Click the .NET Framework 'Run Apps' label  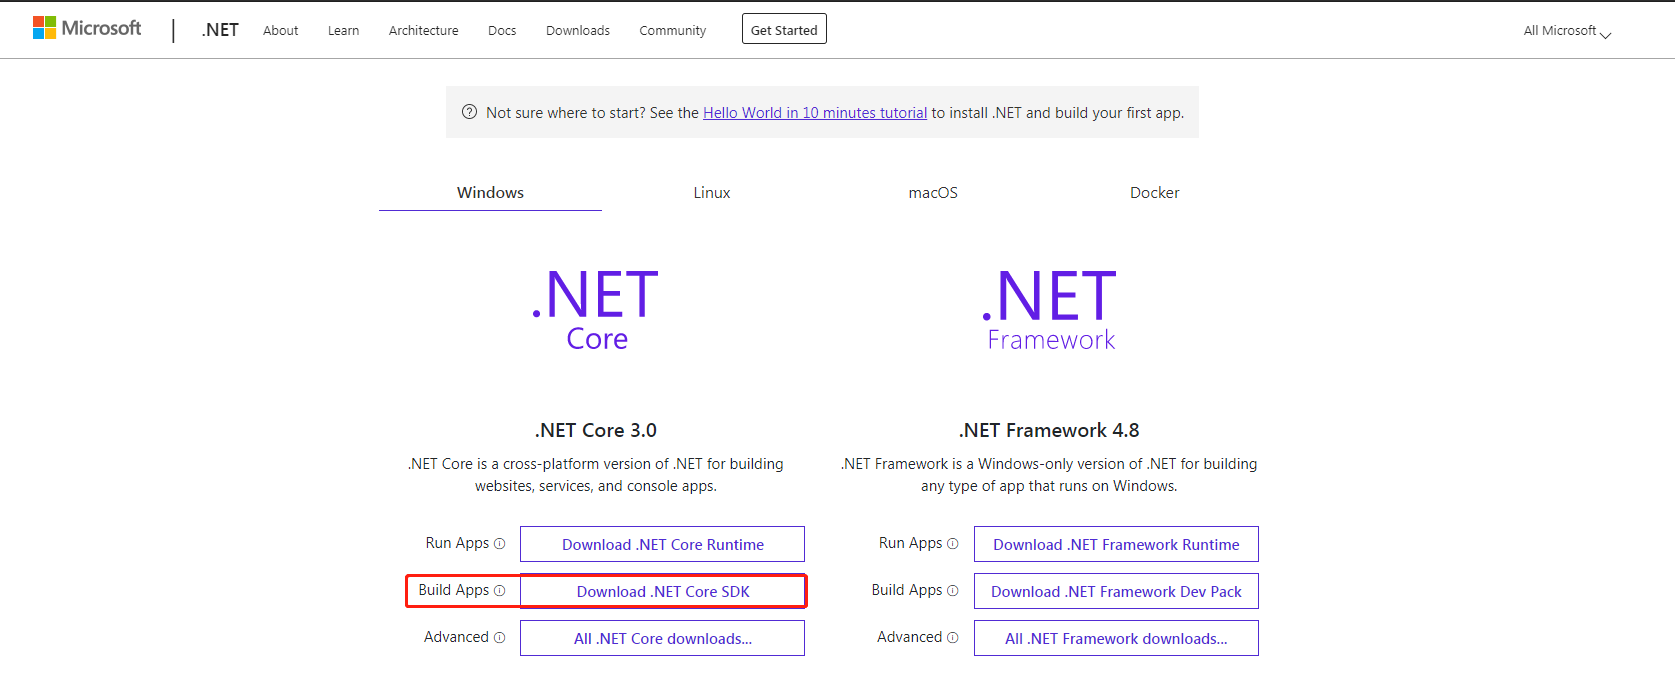click(911, 543)
